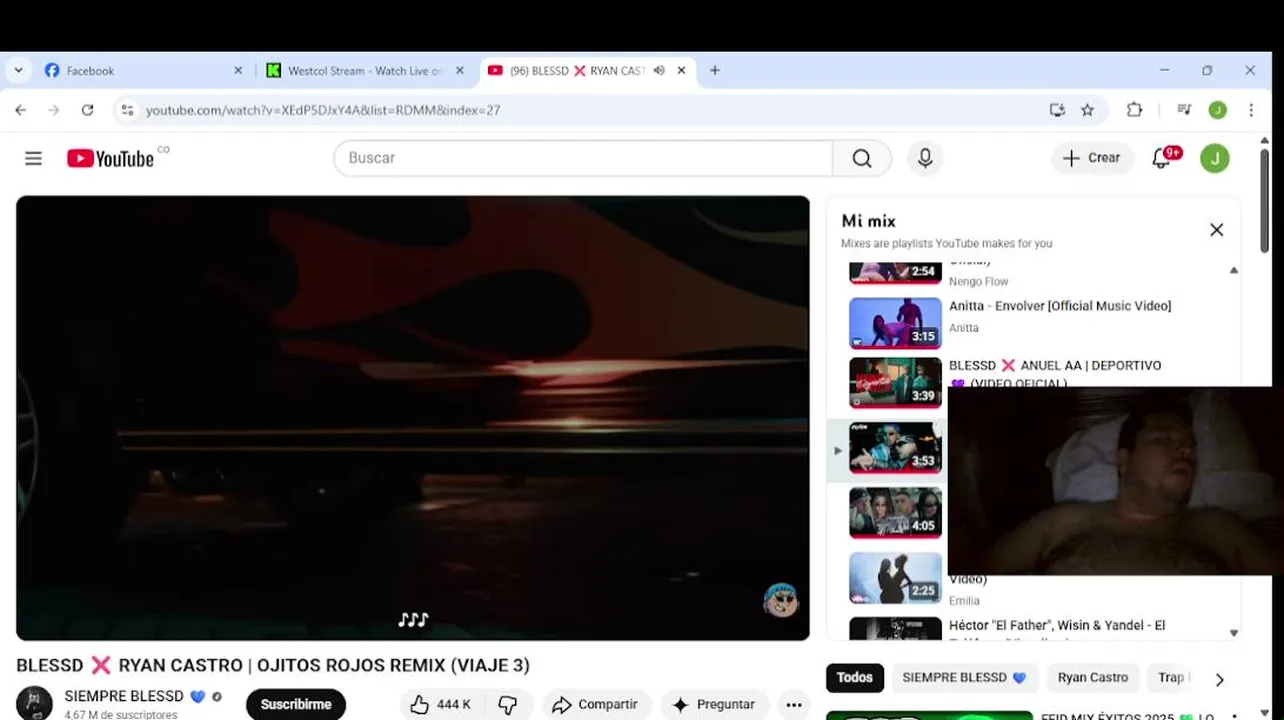Close the Westcol Stream tab
The height and width of the screenshot is (720, 1284).
coord(460,71)
